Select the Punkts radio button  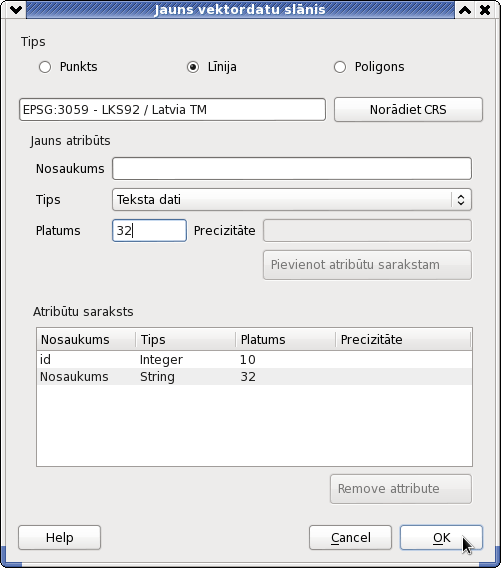click(x=45, y=67)
